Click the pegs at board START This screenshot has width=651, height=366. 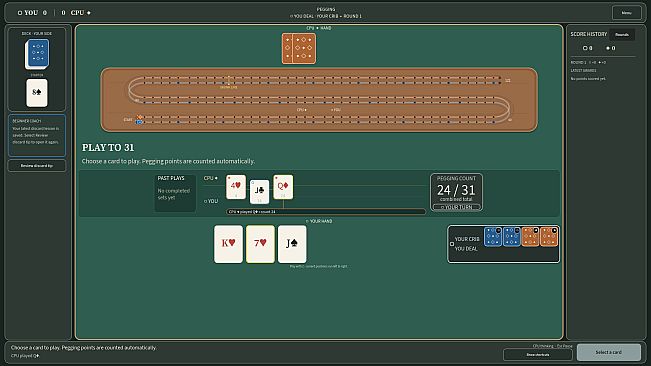point(140,120)
